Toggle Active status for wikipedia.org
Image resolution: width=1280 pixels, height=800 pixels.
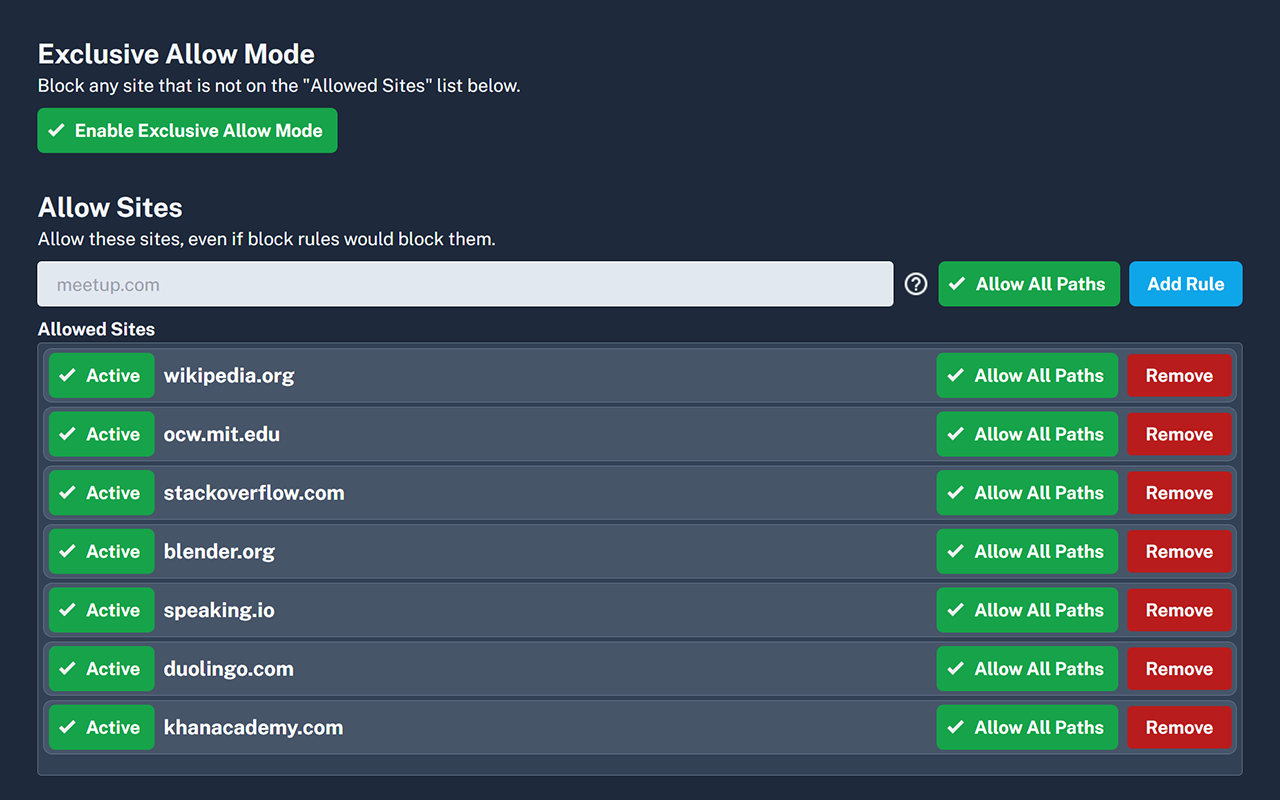[102, 376]
